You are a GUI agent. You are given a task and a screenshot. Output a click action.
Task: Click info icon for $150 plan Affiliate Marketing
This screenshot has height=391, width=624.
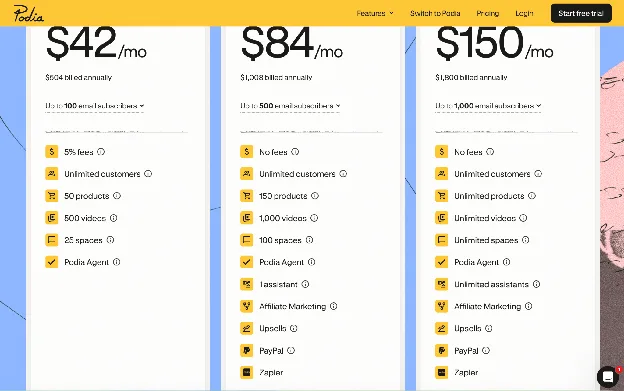[528, 306]
